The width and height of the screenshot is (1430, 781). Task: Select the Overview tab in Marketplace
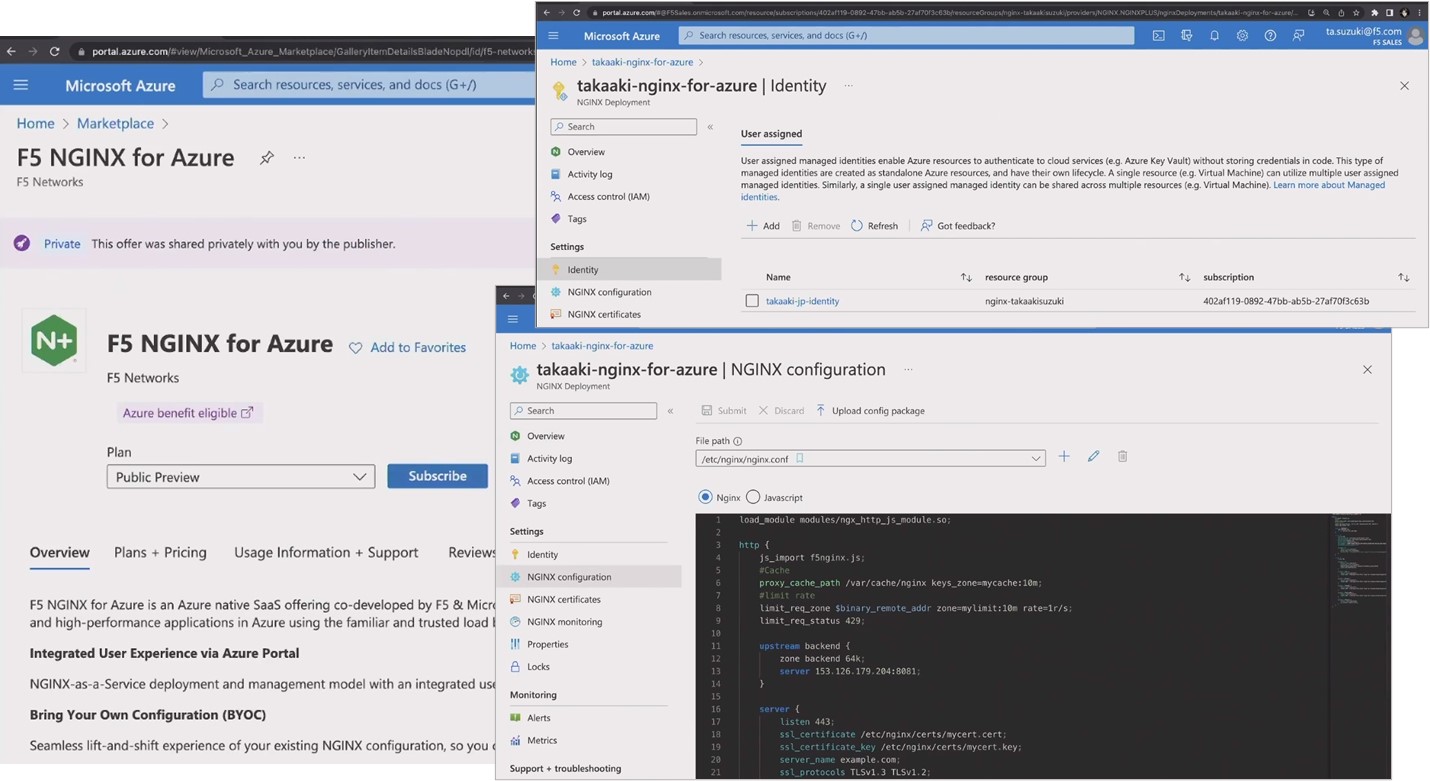pos(59,552)
